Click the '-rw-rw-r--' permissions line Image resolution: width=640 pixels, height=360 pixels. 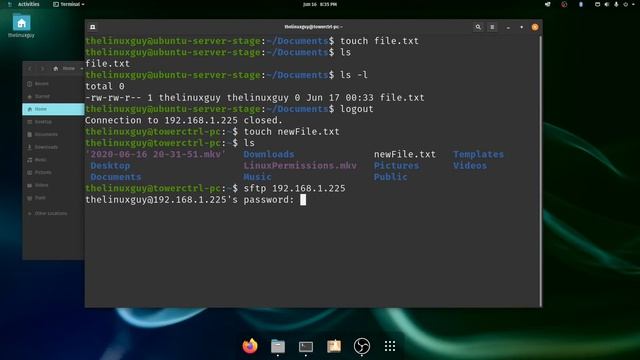pyautogui.click(x=255, y=98)
